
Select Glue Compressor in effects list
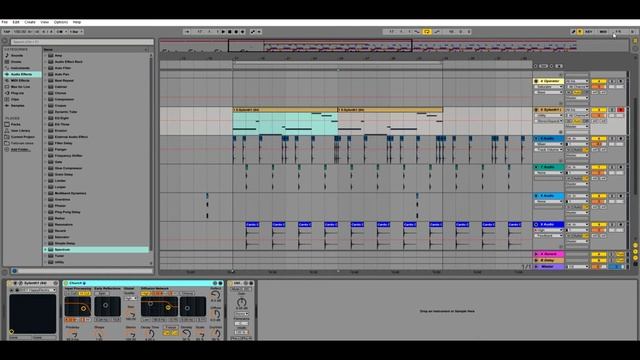click(x=68, y=168)
